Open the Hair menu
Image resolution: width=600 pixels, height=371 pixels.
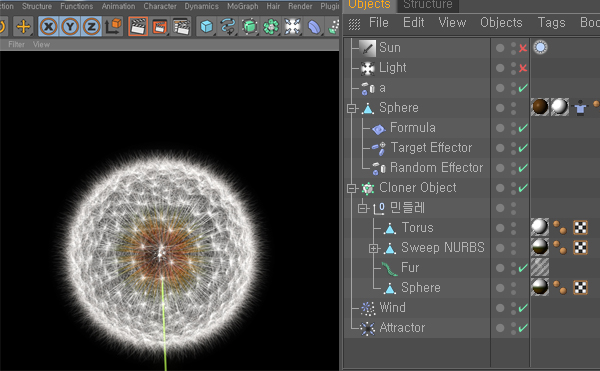273,6
